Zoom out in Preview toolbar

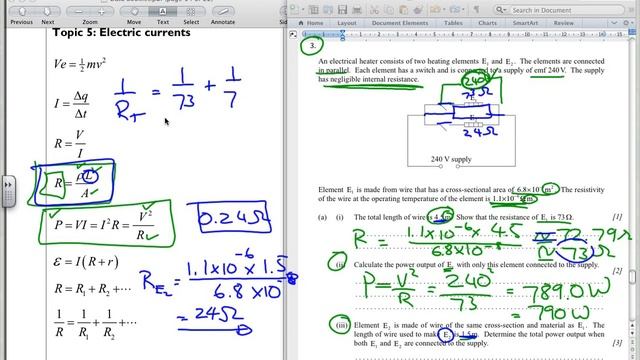[79, 11]
